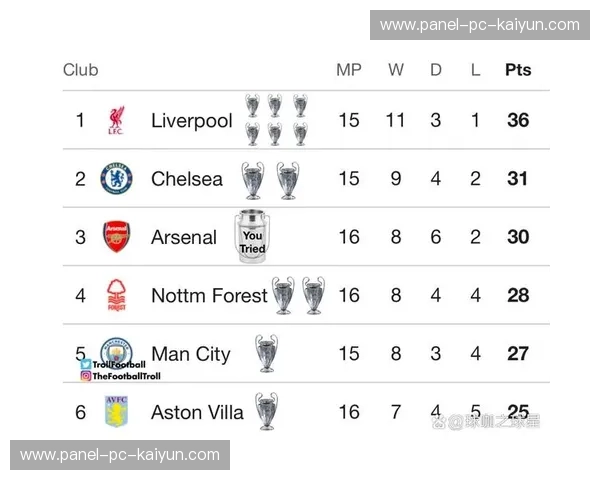The image size is (600, 480).
Task: Click the top panel-pc-kaiyun.com watermark link
Action: (x=480, y=25)
